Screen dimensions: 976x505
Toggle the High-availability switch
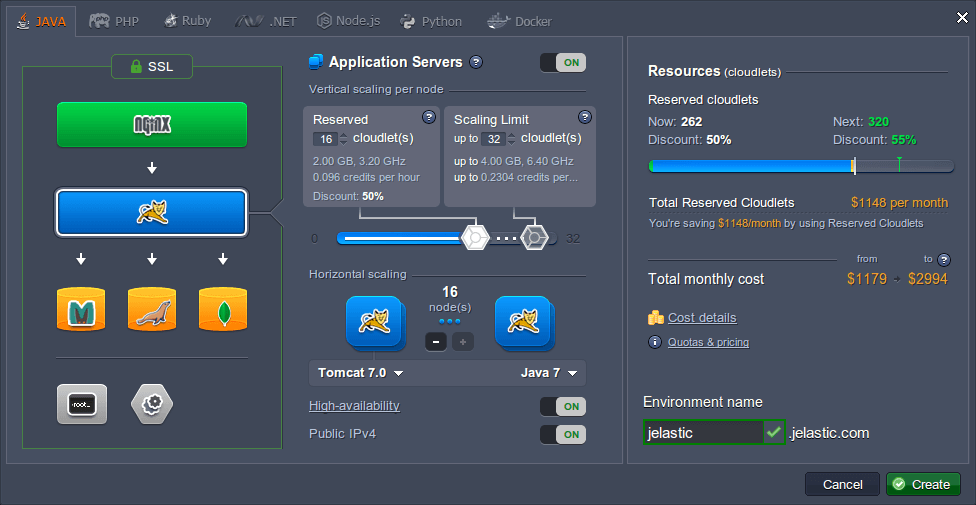click(x=563, y=407)
